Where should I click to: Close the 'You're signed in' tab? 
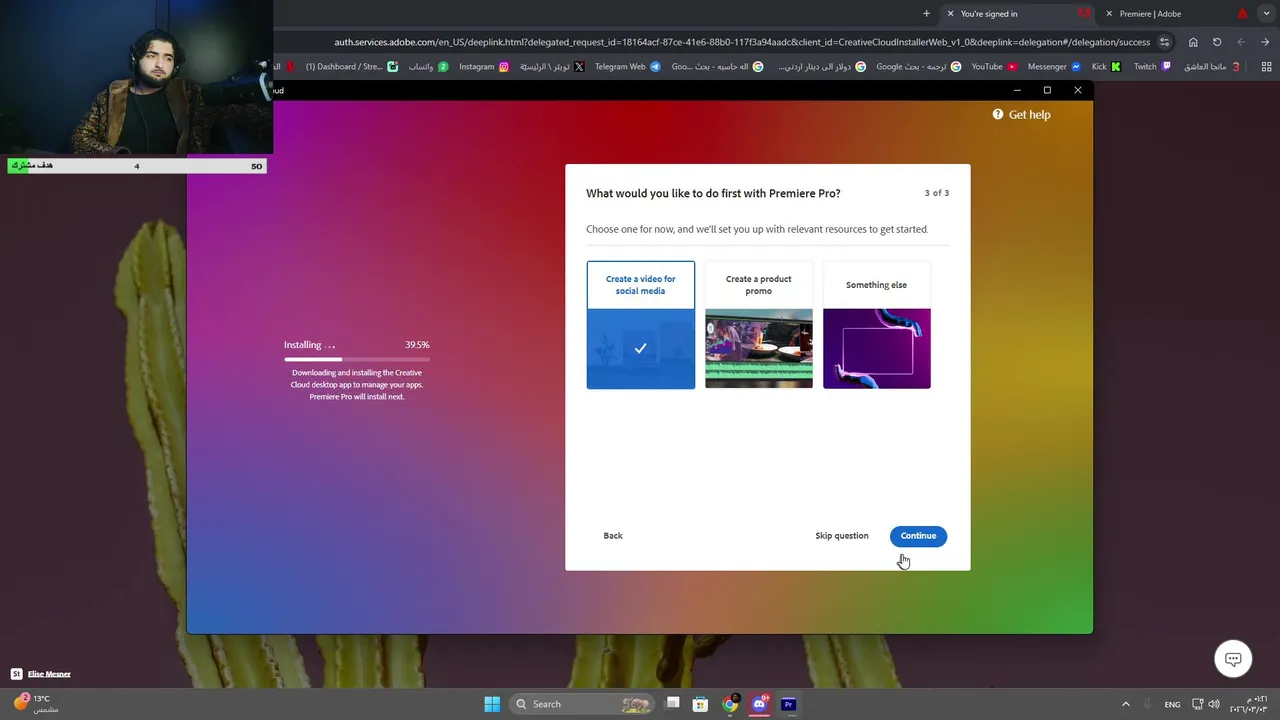coord(950,14)
